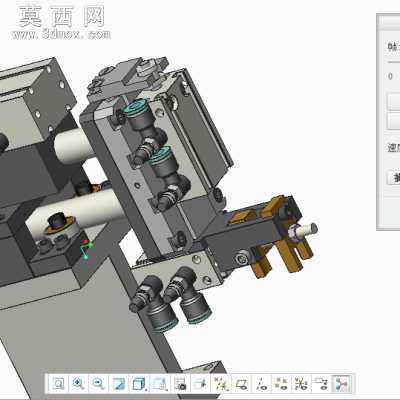This screenshot has width=400, height=400.
Task: Toggle the coordinate system display icon
Action: [x=302, y=383]
